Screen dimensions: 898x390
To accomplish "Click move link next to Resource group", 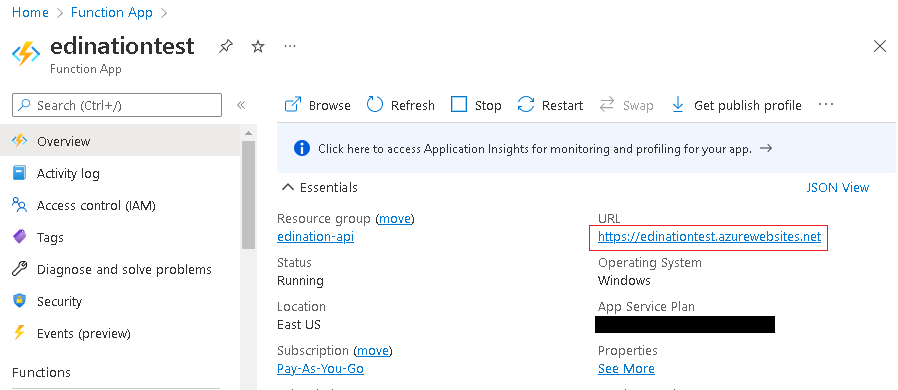I will click(x=395, y=219).
